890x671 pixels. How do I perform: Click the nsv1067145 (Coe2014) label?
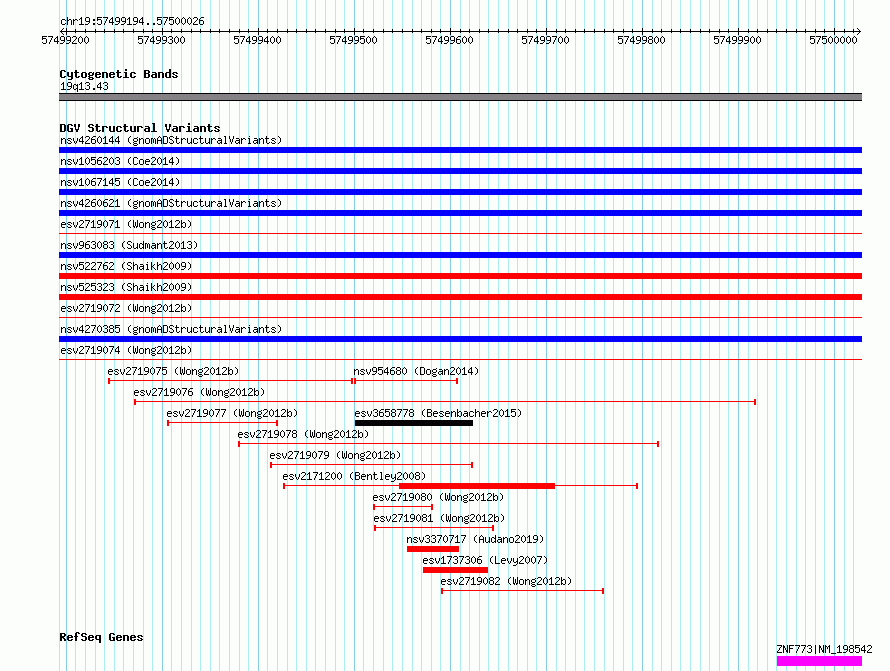(120, 182)
